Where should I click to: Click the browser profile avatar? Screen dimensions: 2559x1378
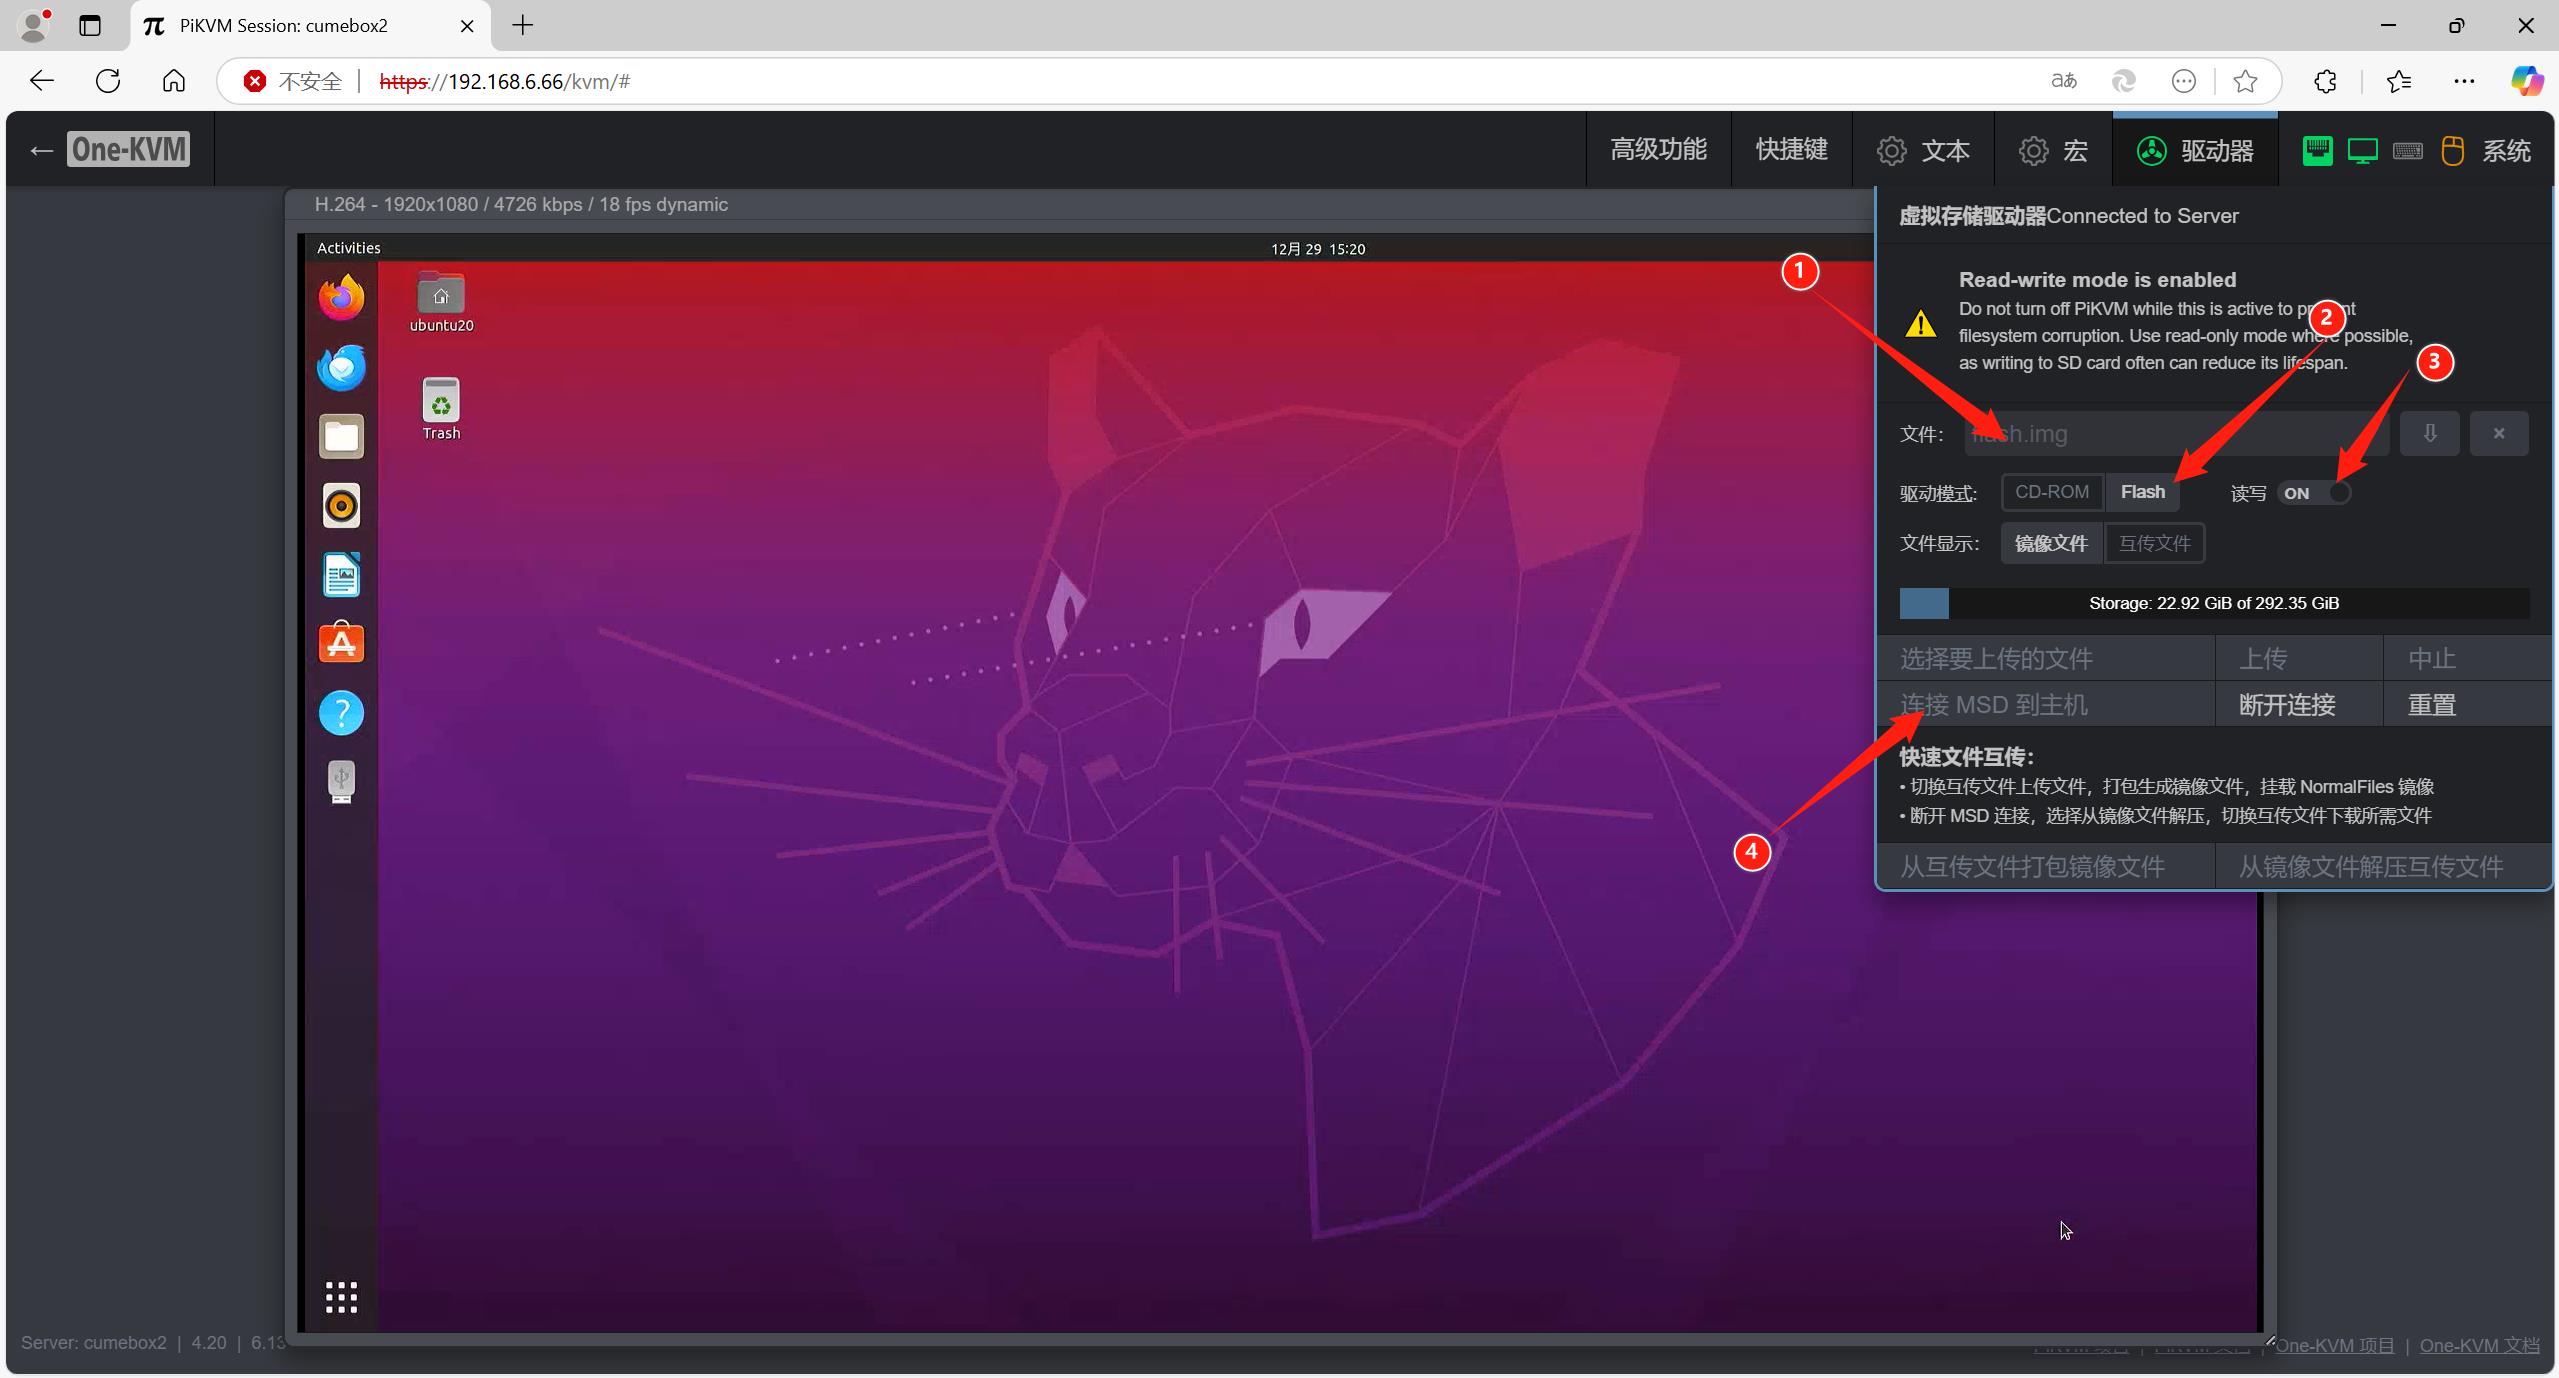(x=33, y=25)
